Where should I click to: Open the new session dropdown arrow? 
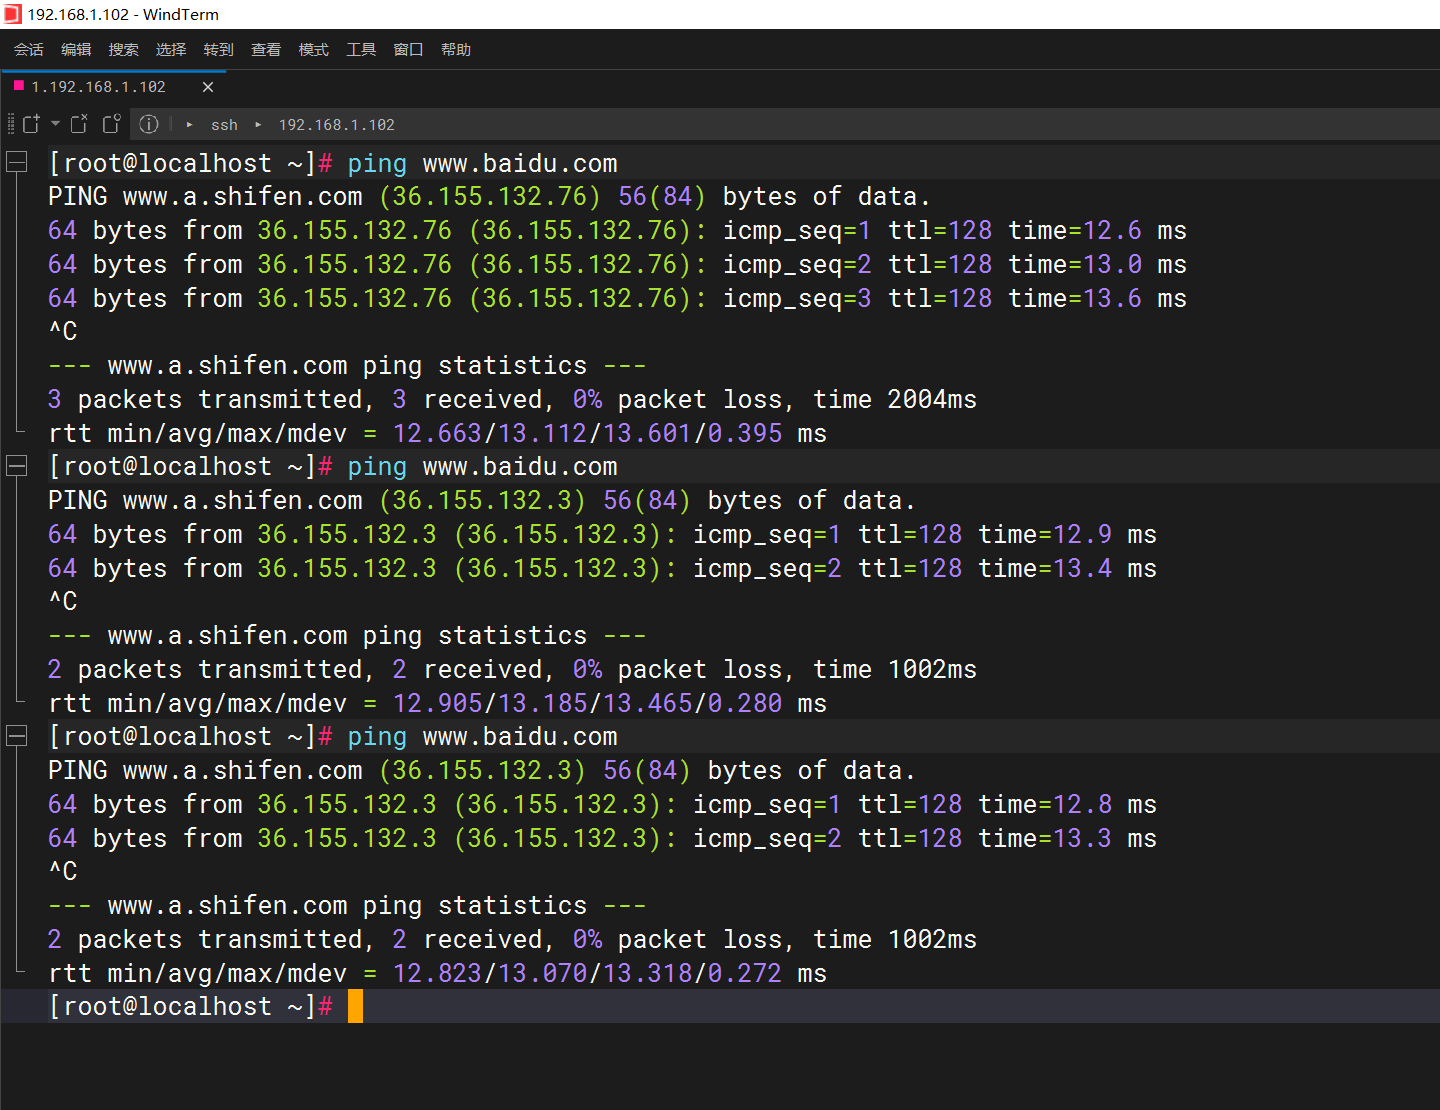(x=55, y=124)
